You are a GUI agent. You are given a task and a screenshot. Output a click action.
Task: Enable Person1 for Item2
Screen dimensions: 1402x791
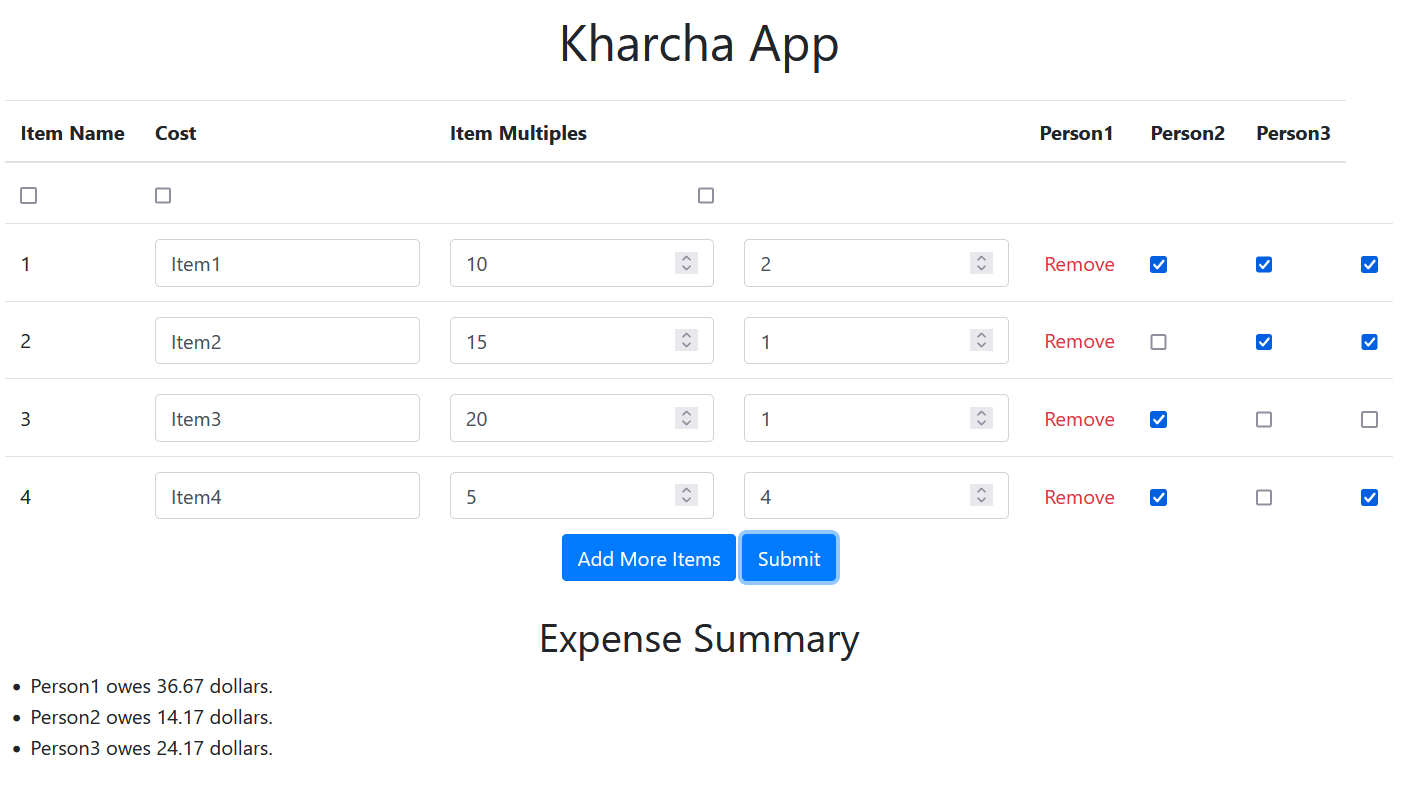[1158, 341]
